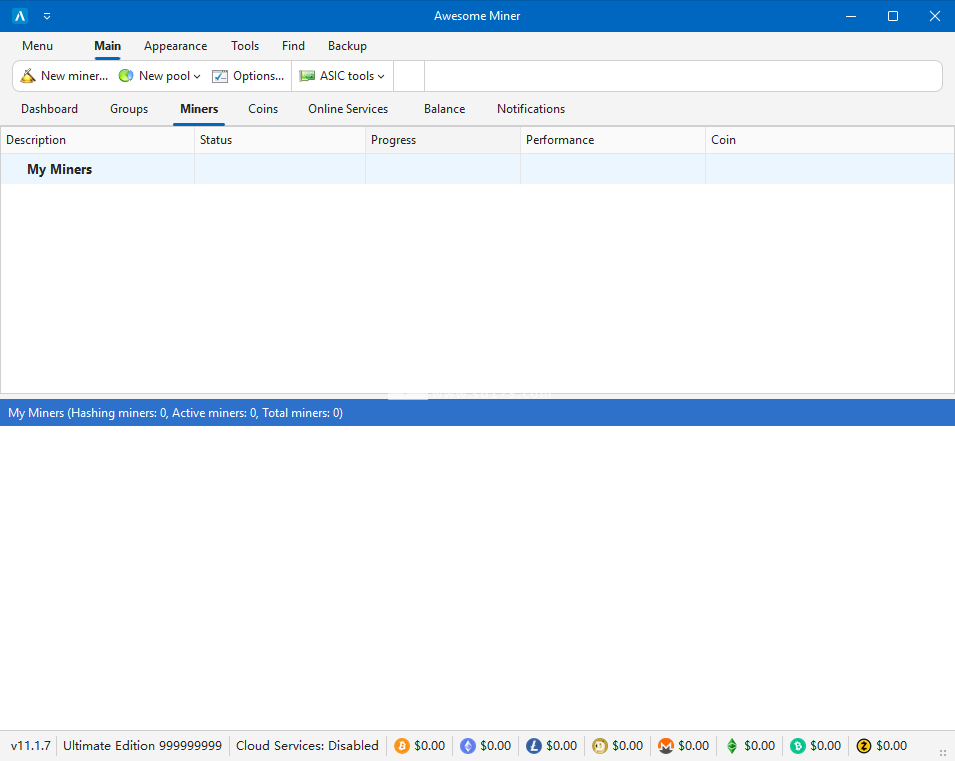Open the Options... dialog button
Screen dimensions: 955x761
248,76
